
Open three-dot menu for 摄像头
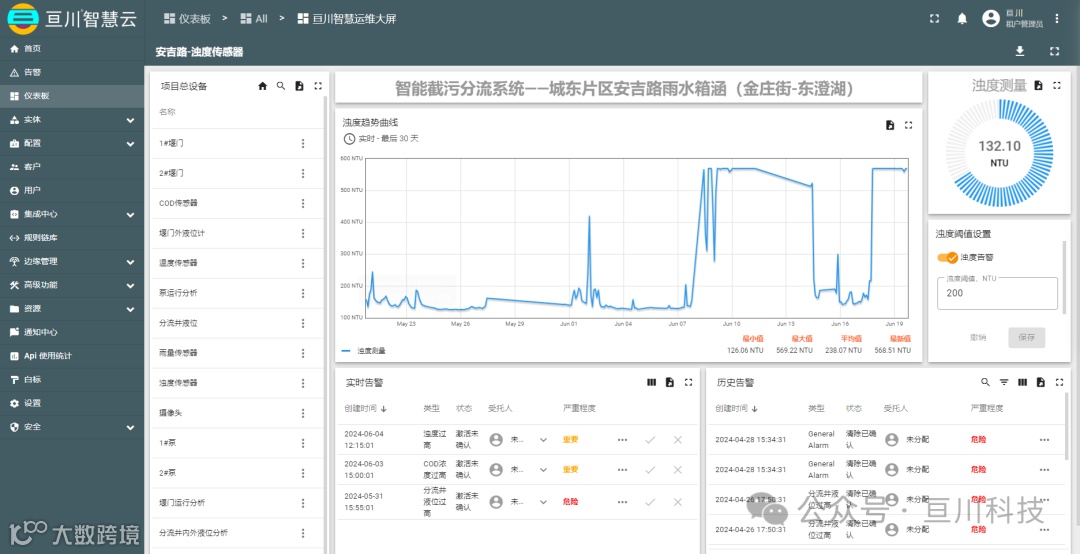[x=302, y=413]
